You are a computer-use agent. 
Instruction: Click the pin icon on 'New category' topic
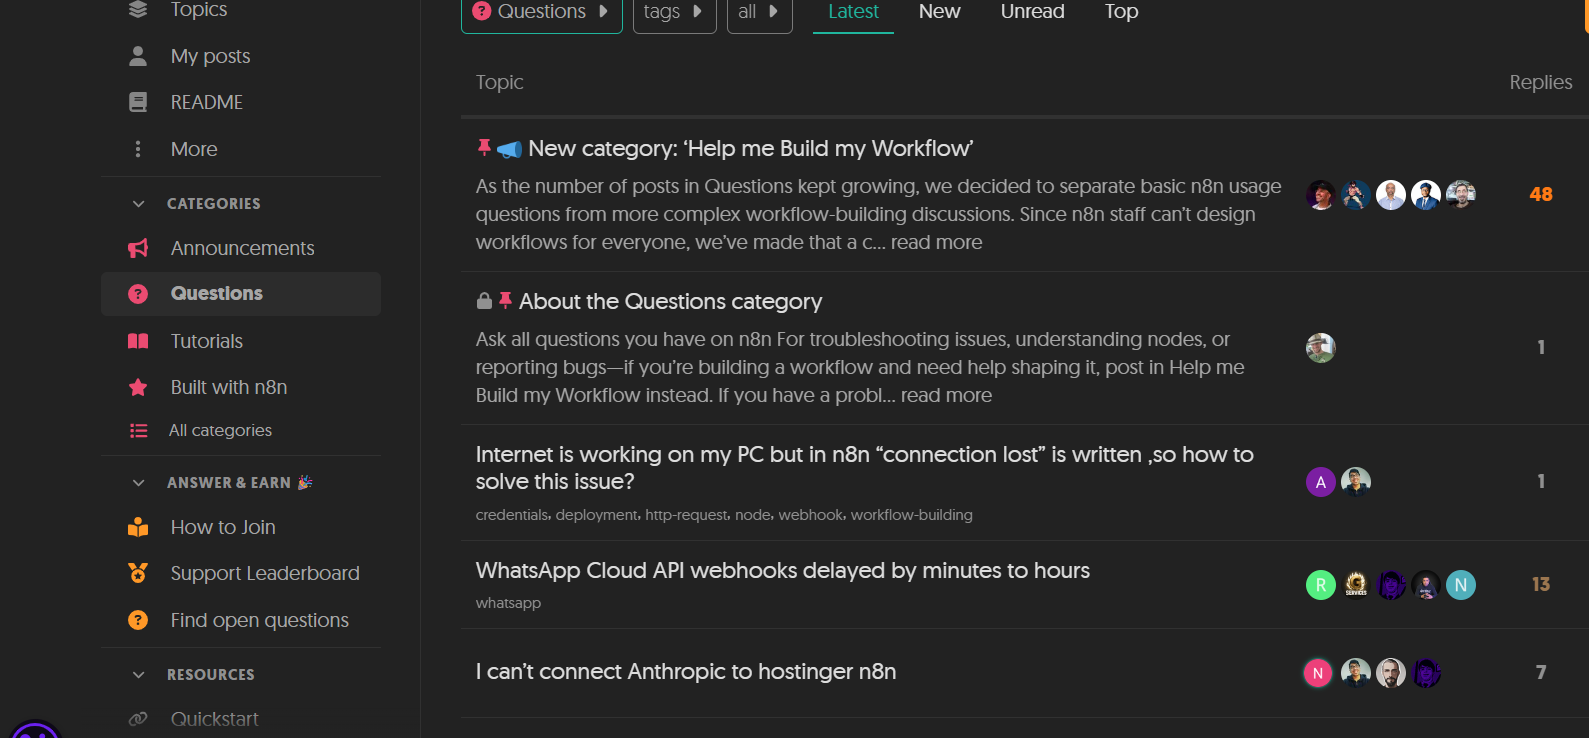click(484, 148)
